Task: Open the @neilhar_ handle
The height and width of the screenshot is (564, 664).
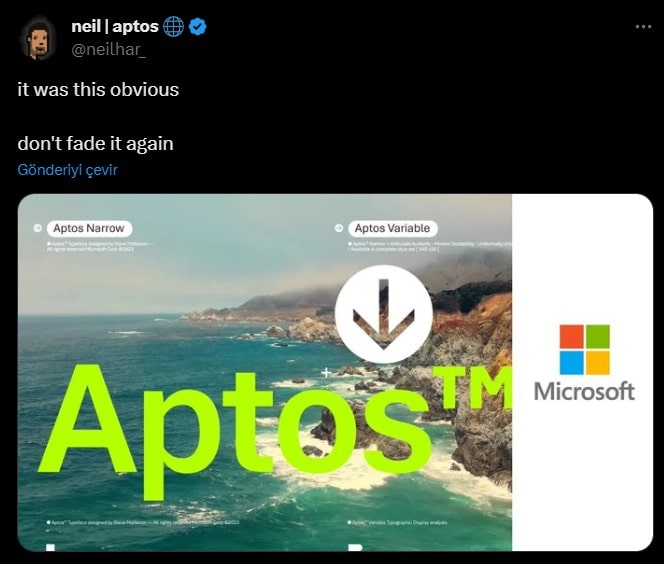Action: (108, 50)
